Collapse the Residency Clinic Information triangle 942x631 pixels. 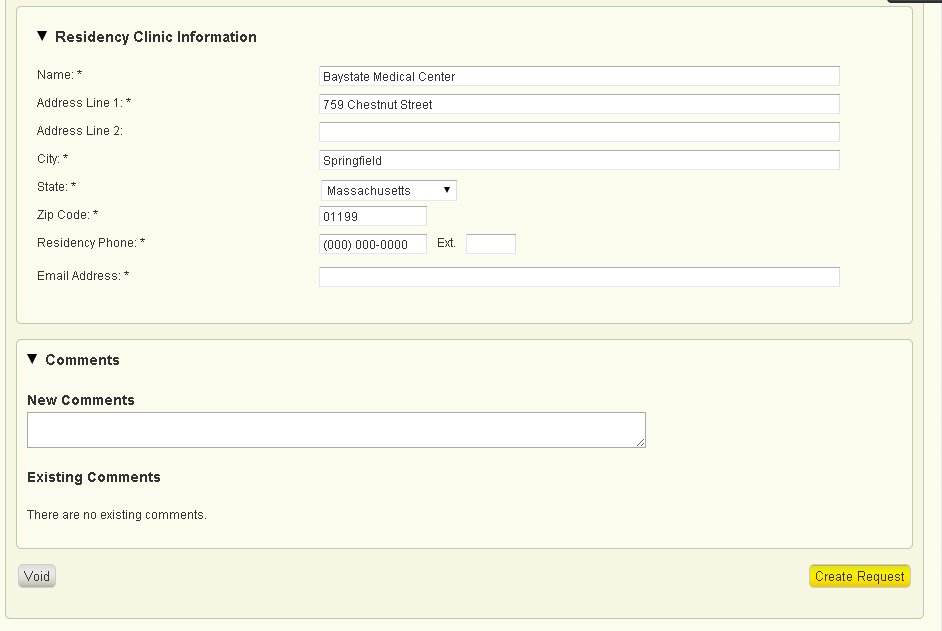pos(42,36)
